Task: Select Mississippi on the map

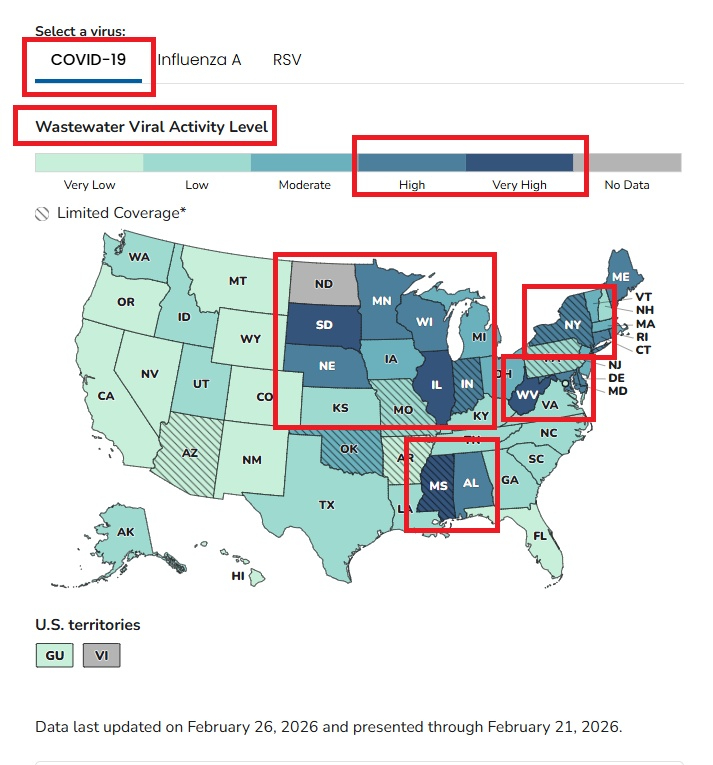Action: [437, 485]
